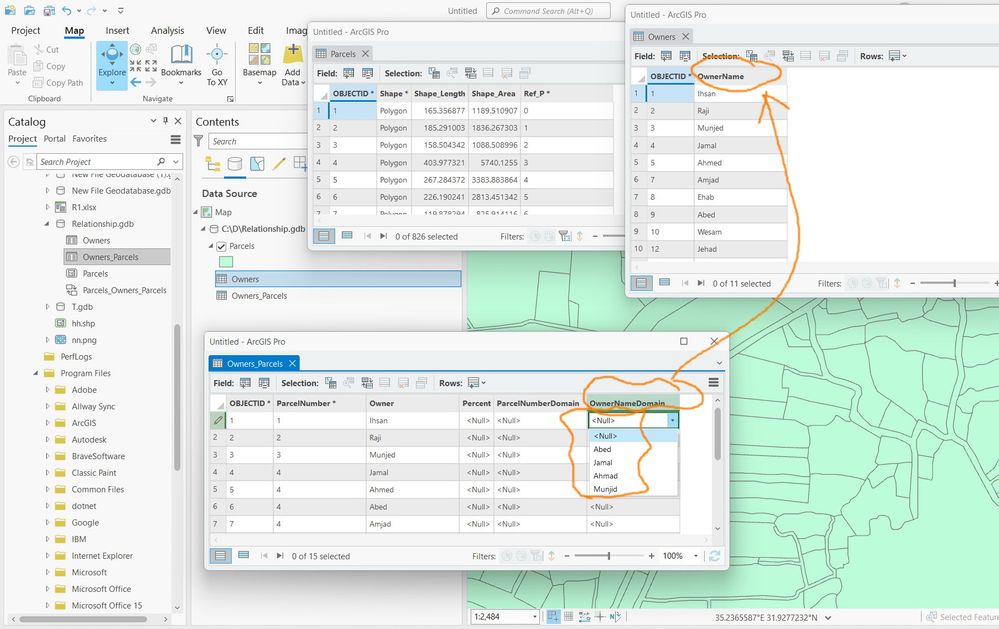Choose Jamal from the OwnerNameDomain dropdown list
This screenshot has height=629, width=999.
tap(603, 463)
